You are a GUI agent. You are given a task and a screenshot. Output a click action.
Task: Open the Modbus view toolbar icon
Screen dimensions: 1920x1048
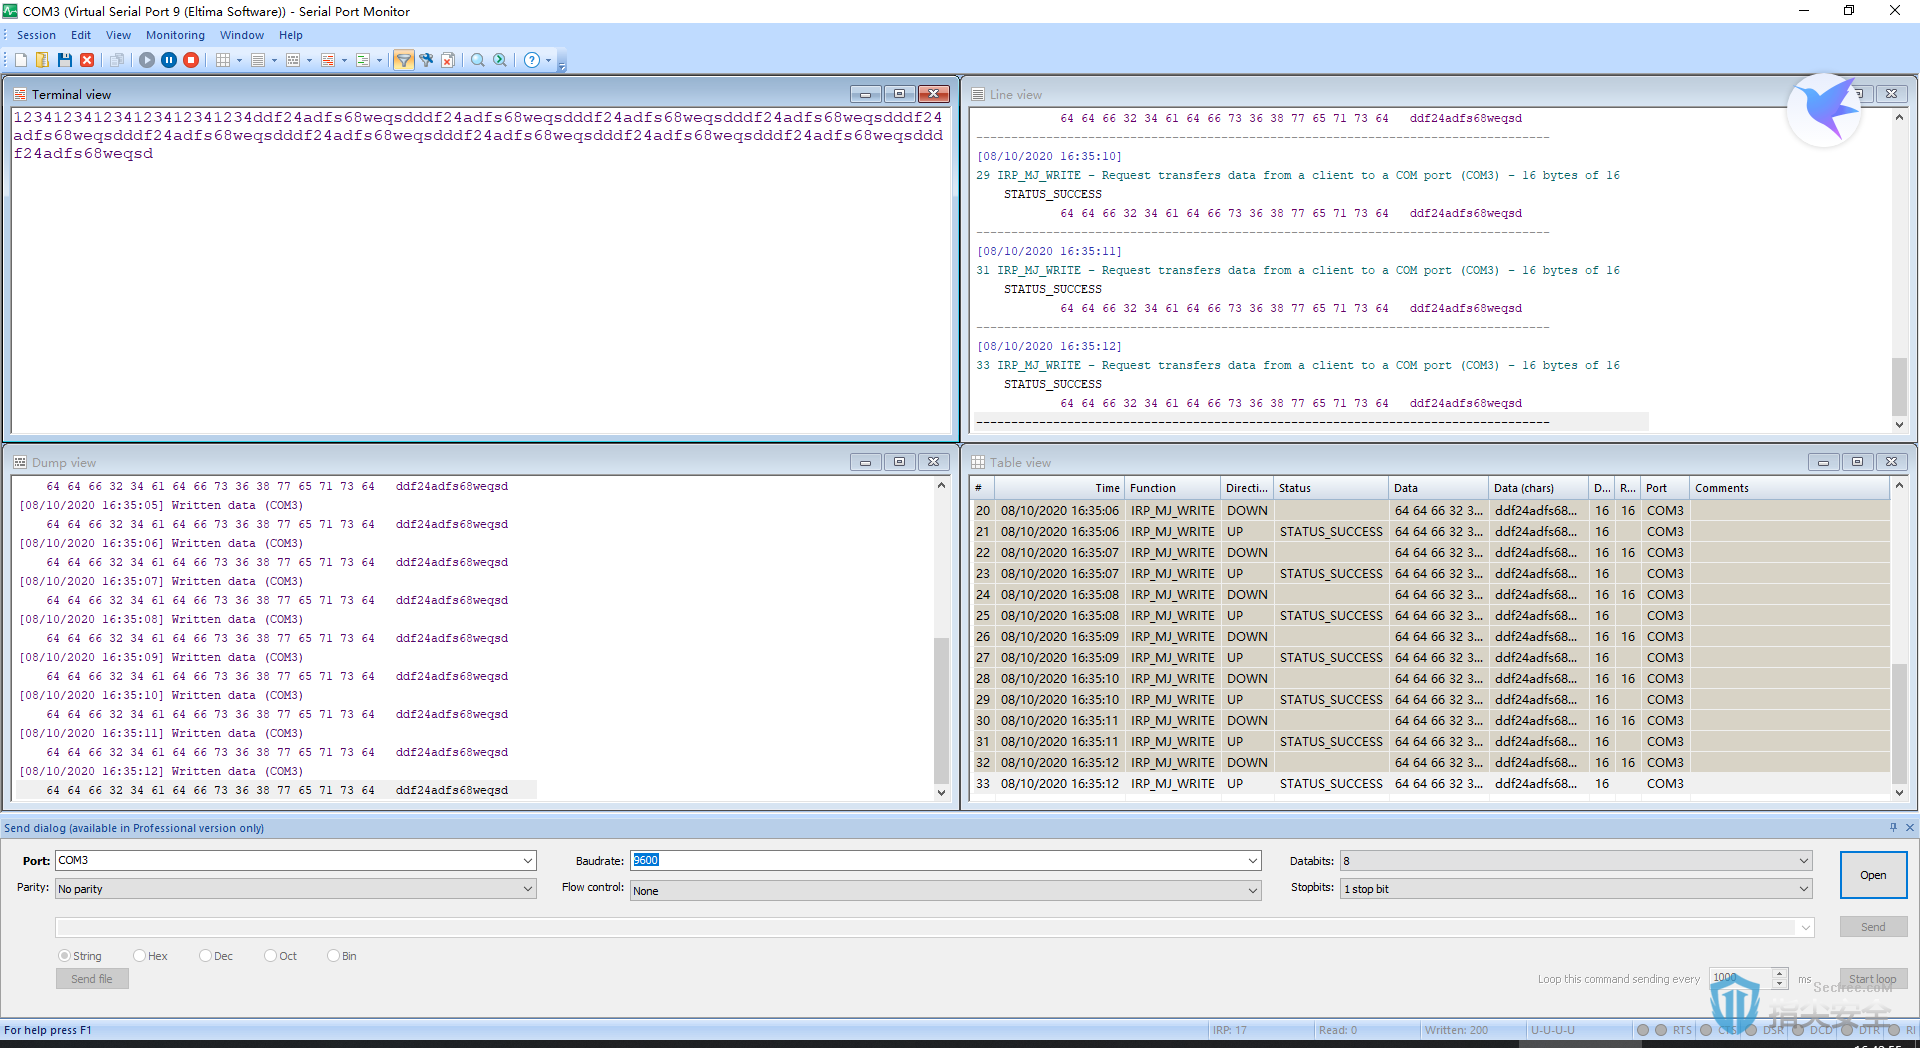(363, 60)
